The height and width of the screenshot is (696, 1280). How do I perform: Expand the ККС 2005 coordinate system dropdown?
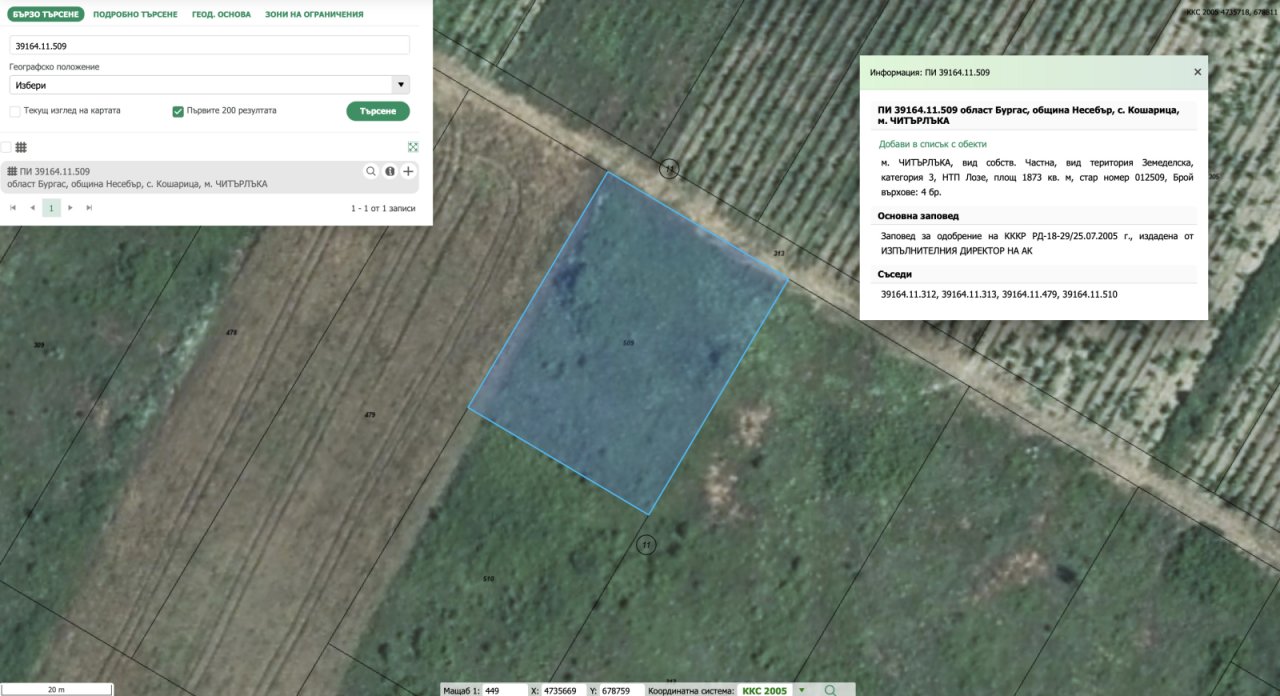click(x=800, y=690)
